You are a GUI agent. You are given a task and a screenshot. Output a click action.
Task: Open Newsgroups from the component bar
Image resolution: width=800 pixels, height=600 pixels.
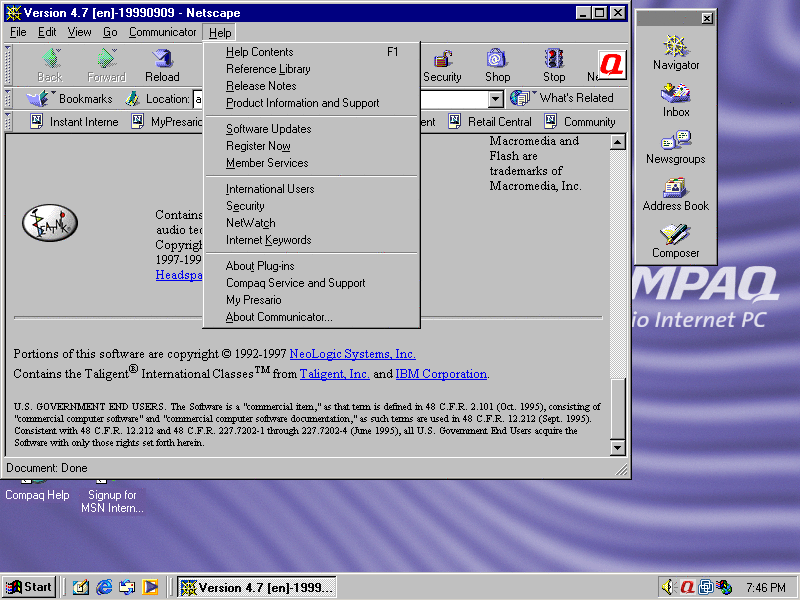point(676,147)
